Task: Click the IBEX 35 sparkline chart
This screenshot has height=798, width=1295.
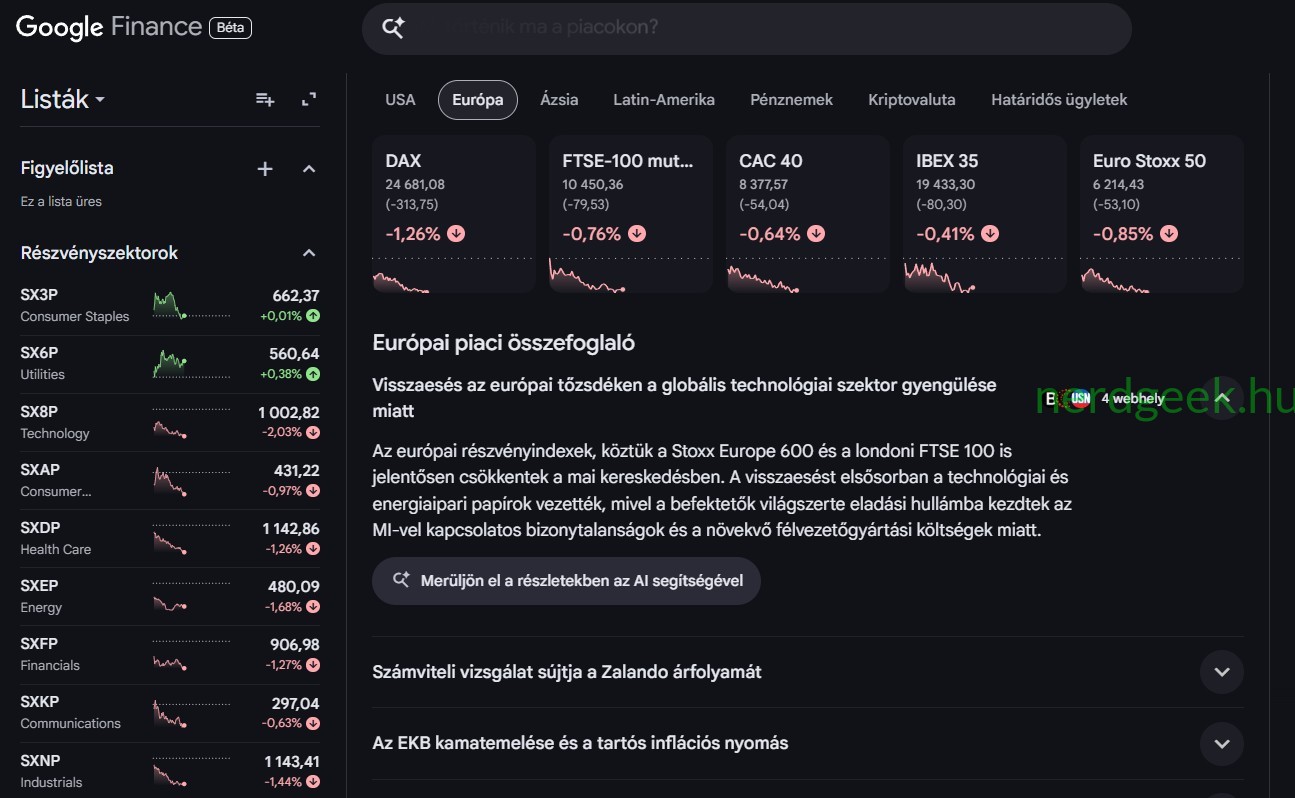Action: (x=985, y=275)
